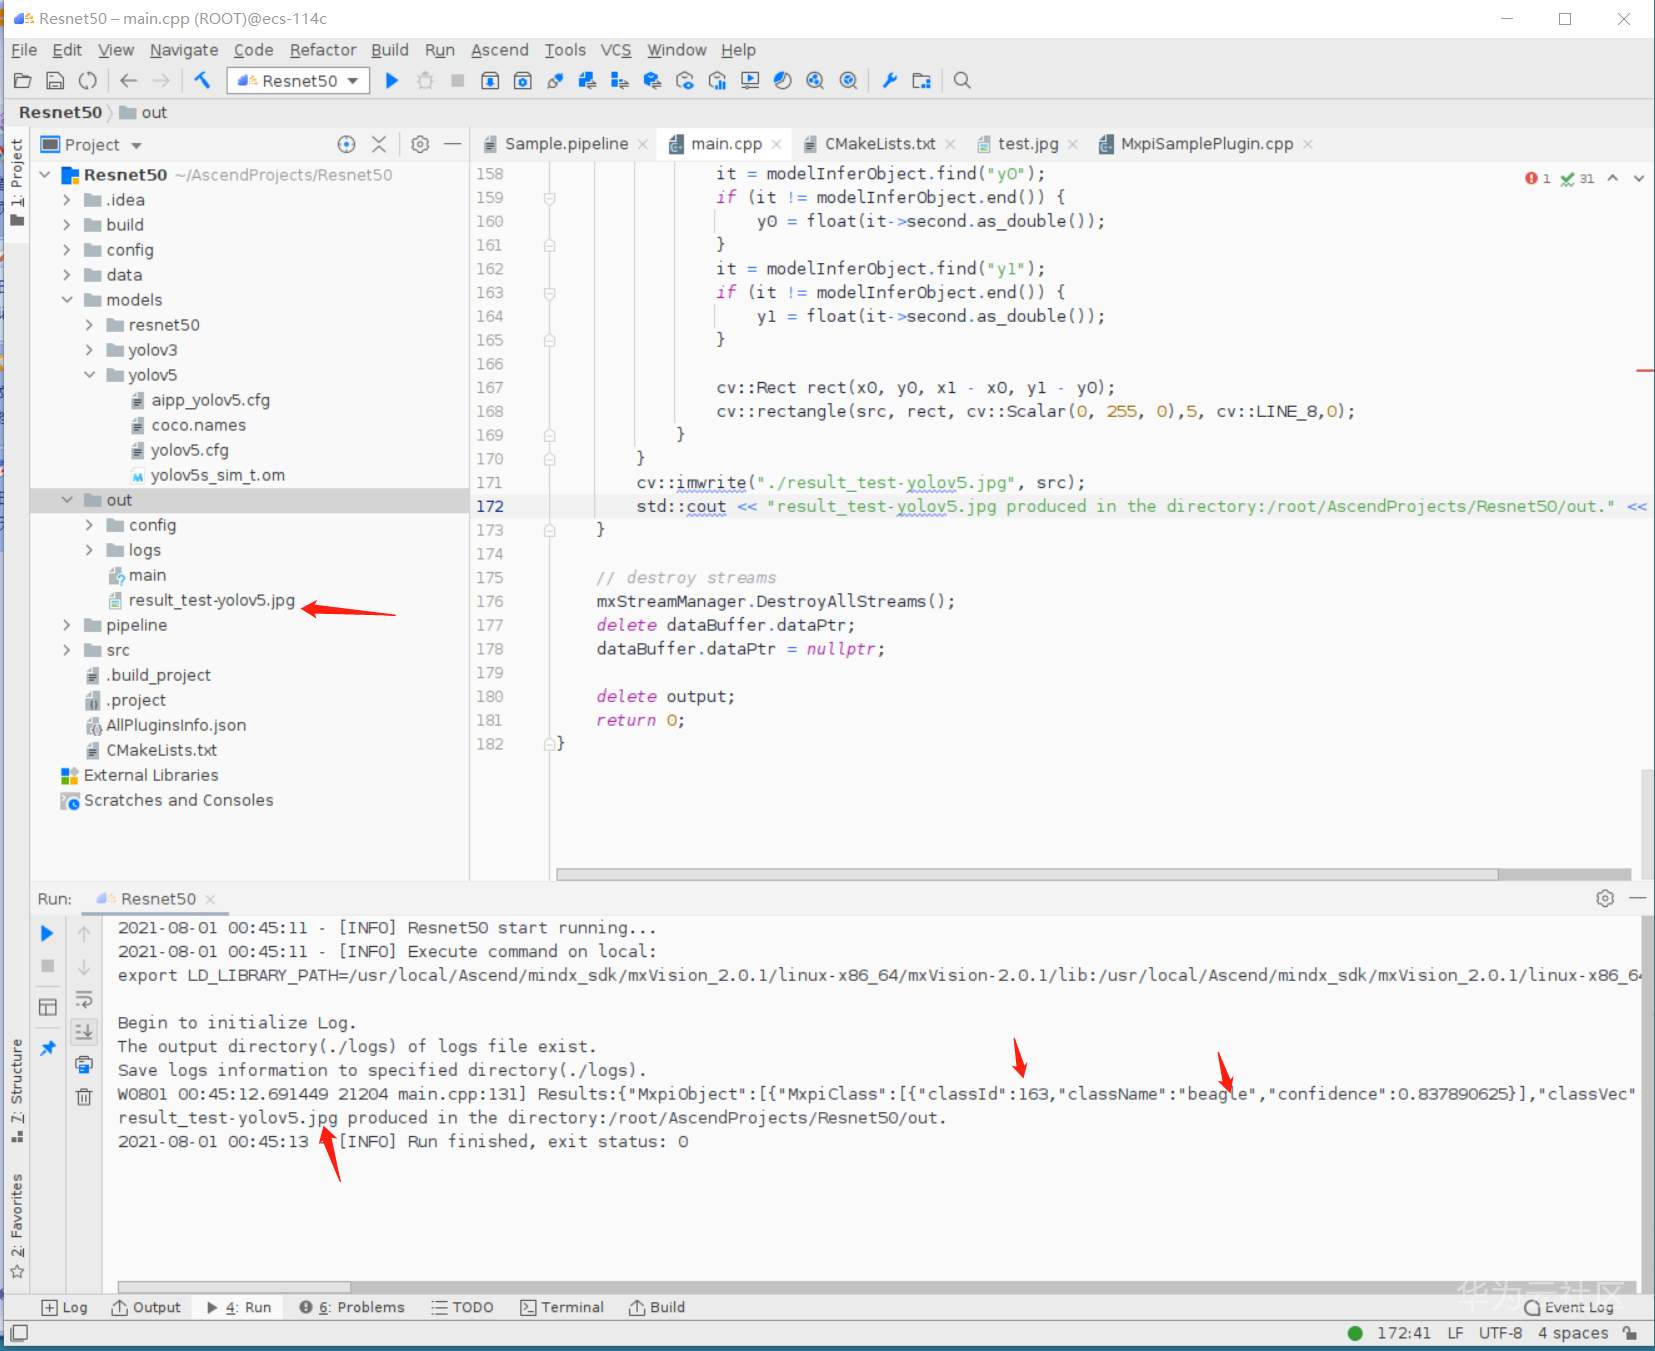The width and height of the screenshot is (1655, 1351).
Task: Click the Save All toolbar icon
Action: 56,81
